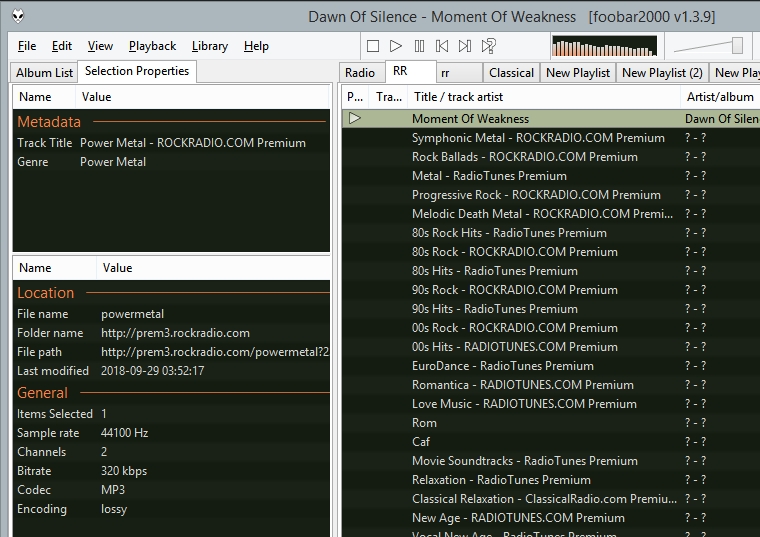Collapse the Location group header

pos(171,293)
